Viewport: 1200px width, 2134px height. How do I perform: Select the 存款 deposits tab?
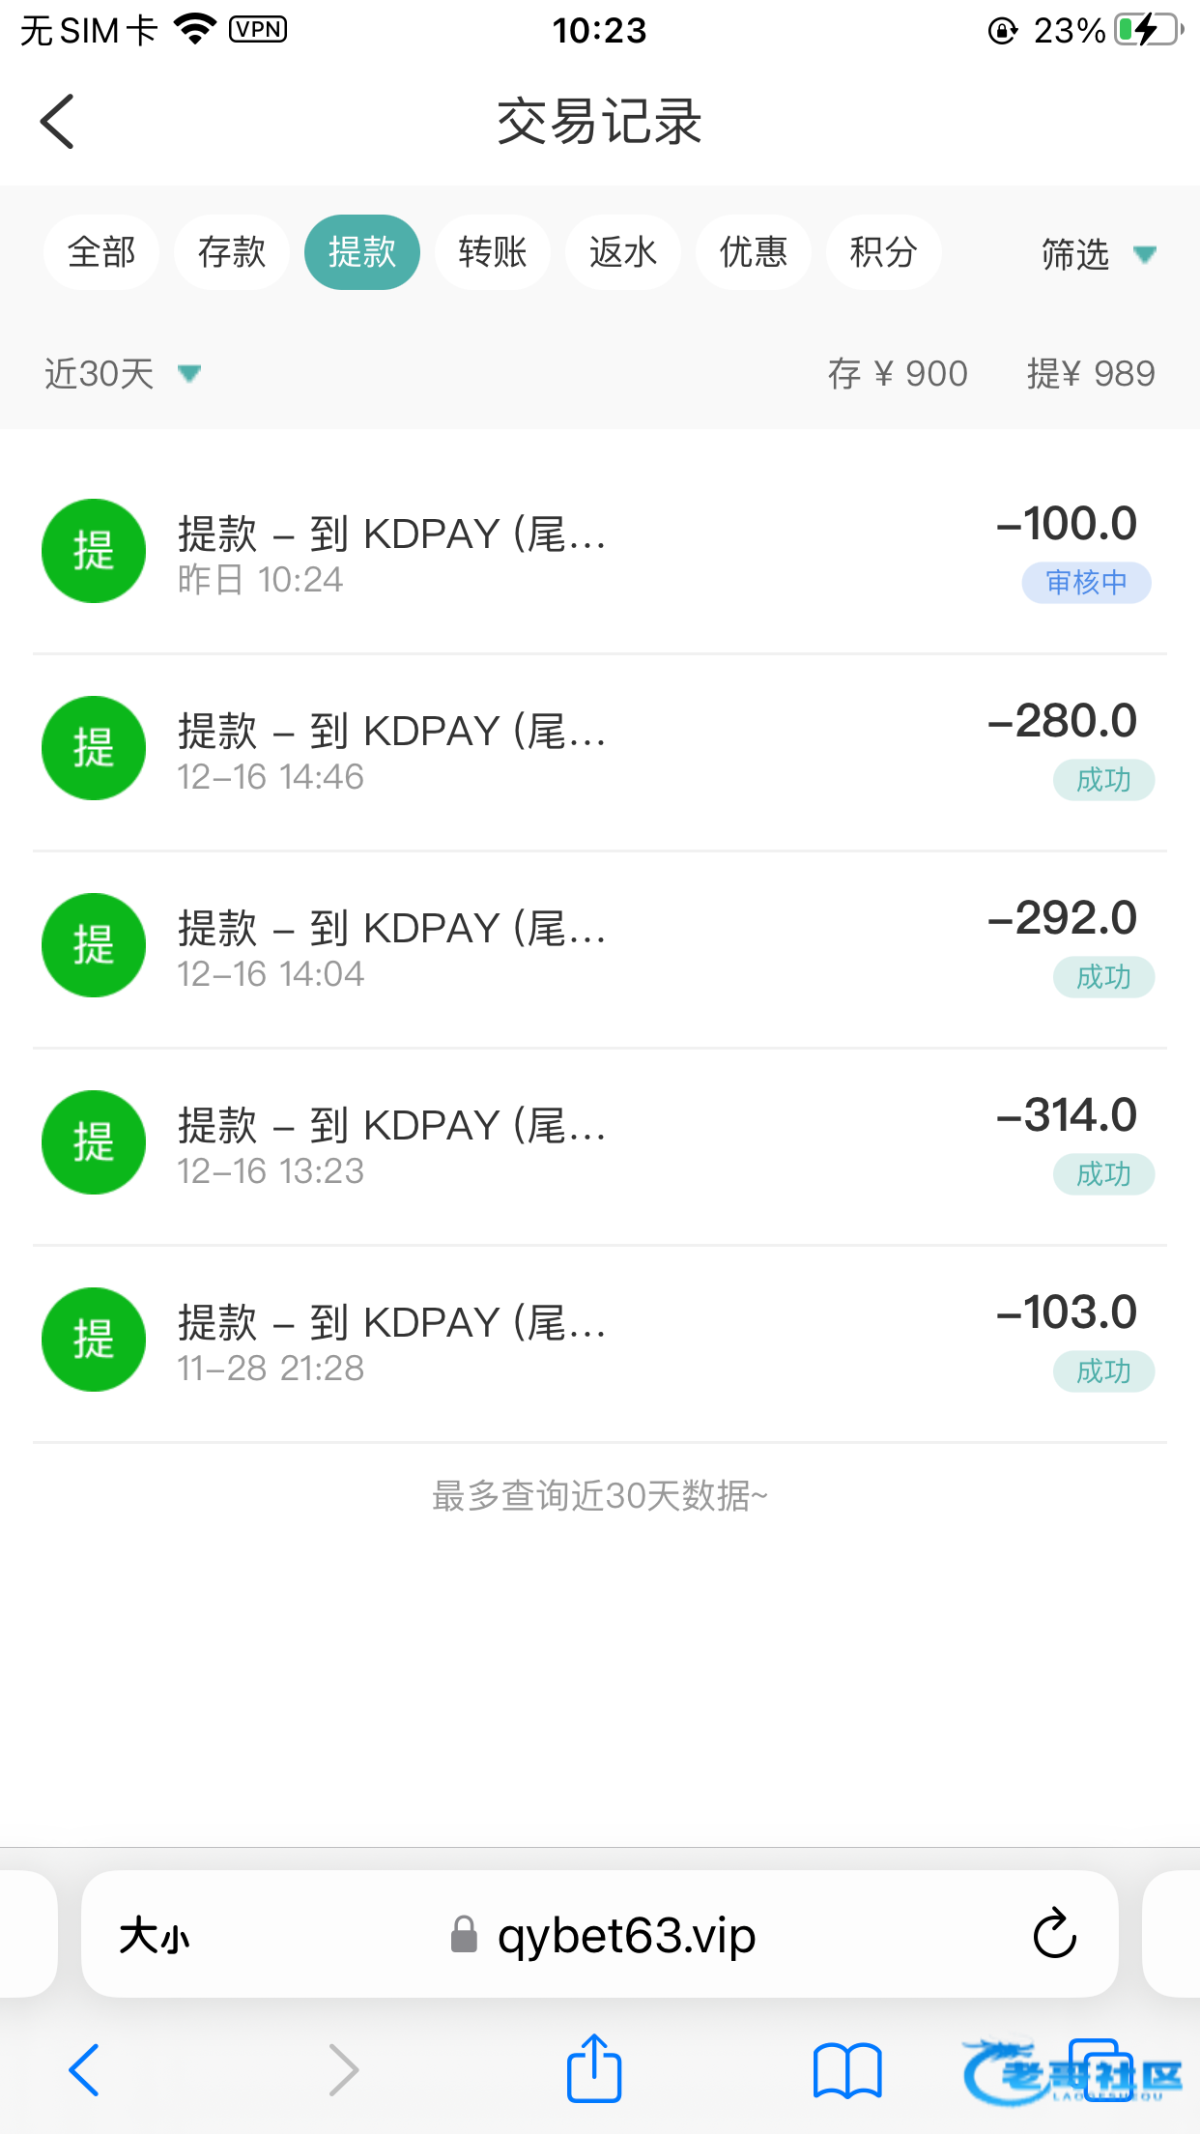(231, 252)
